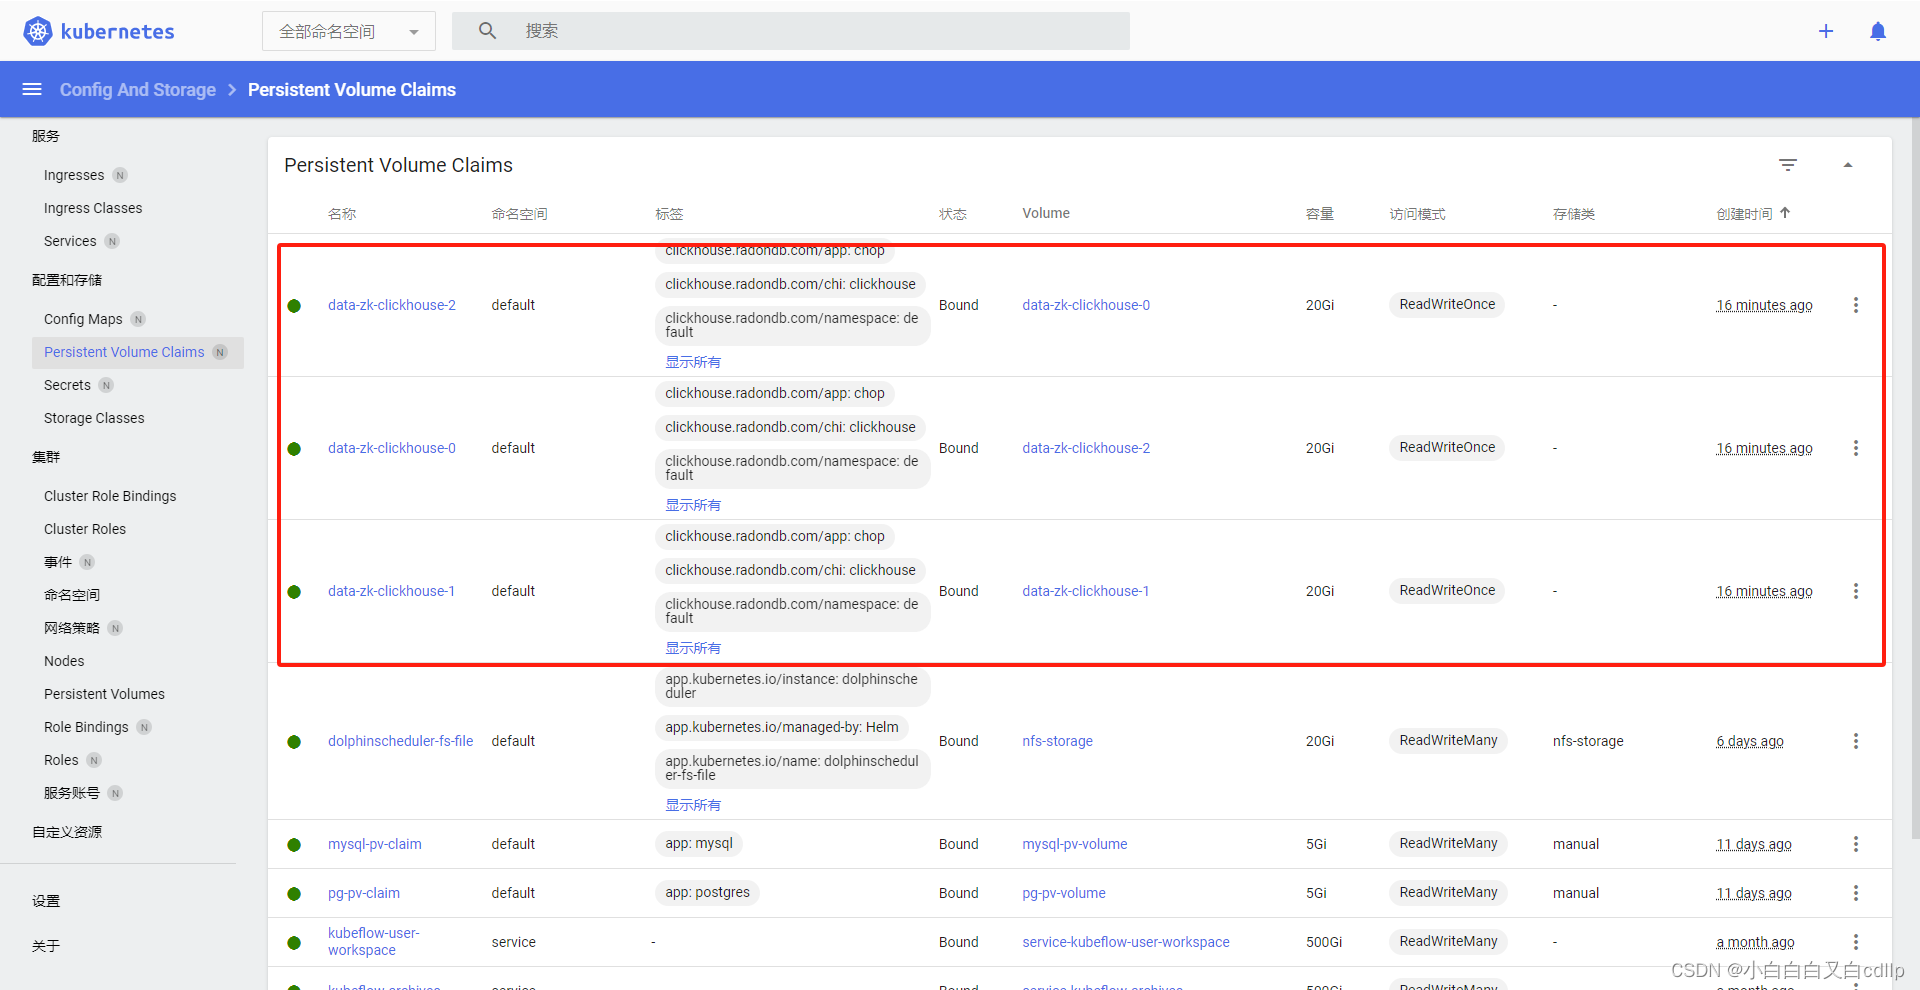Open 服务账号 in sidebar
Image resolution: width=1920 pixels, height=990 pixels.
(x=72, y=793)
